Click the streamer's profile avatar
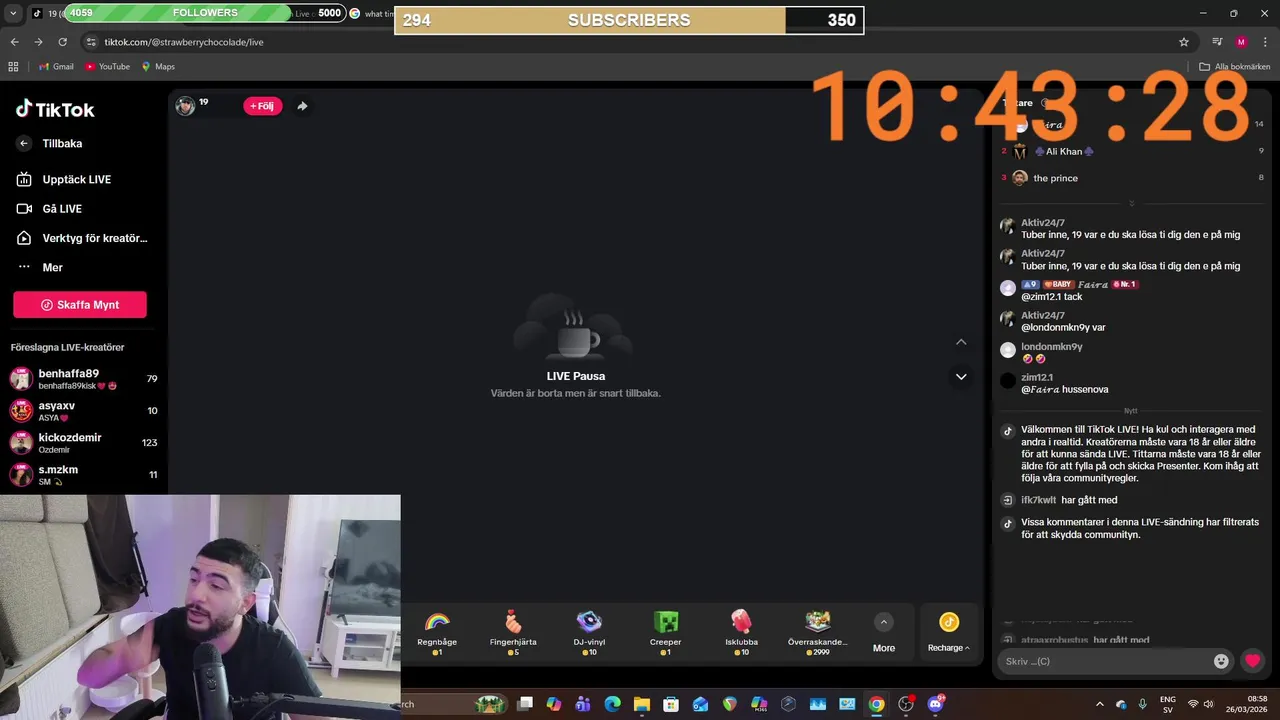The image size is (1280, 720). point(185,106)
